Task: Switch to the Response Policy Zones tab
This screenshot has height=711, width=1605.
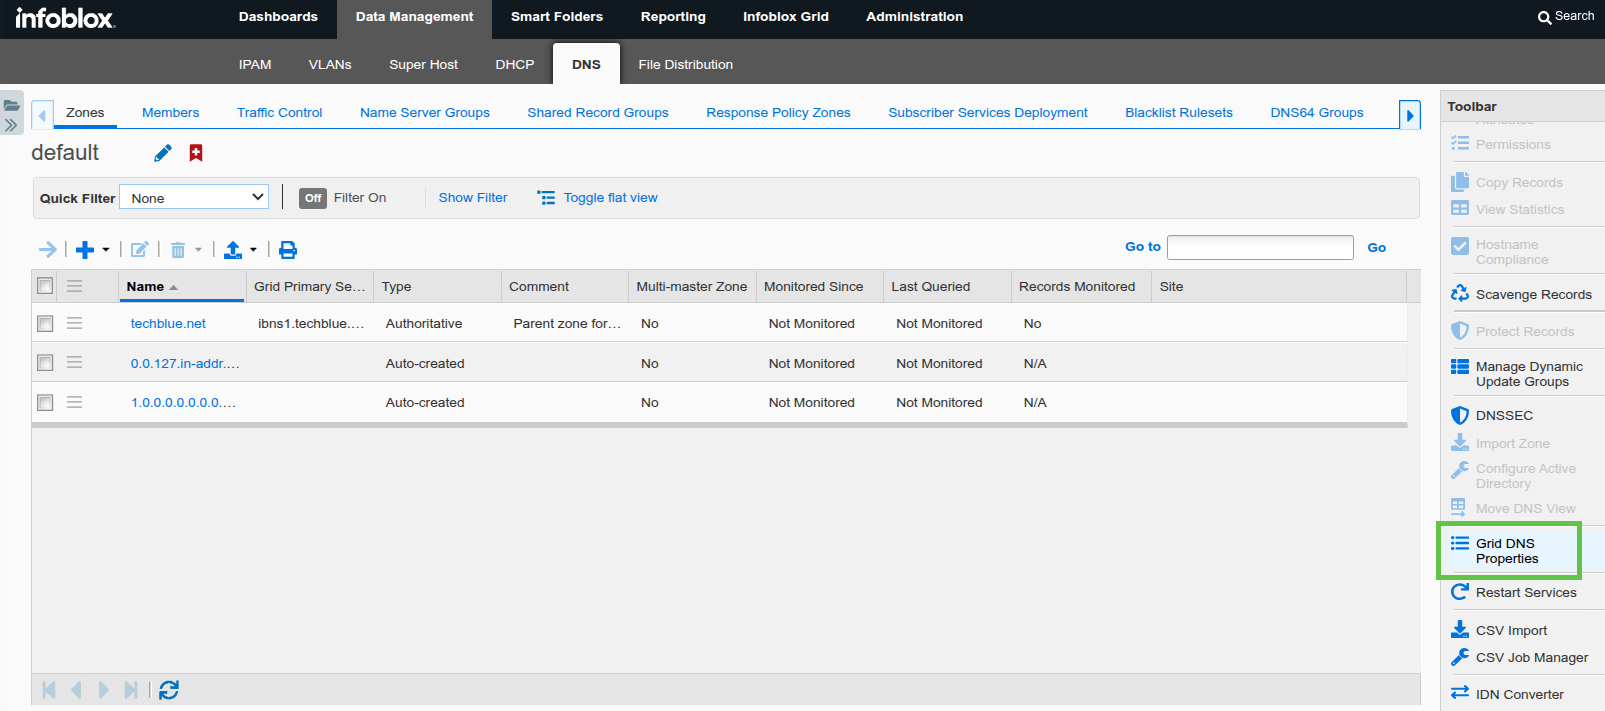Action: (x=778, y=112)
